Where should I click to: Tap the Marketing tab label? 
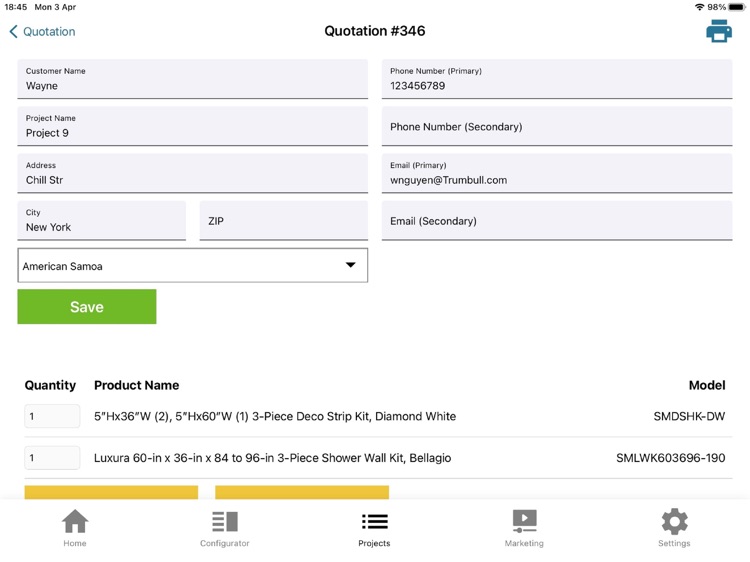point(524,543)
